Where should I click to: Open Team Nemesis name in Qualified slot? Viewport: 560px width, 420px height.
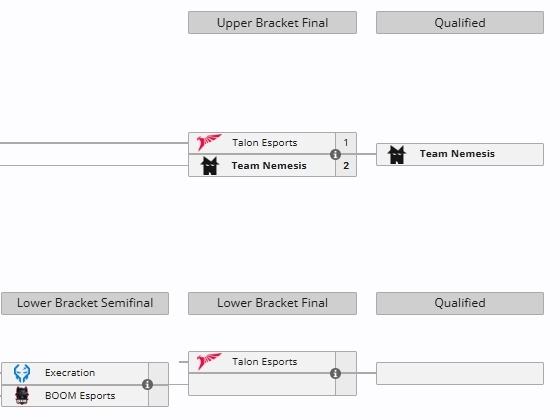(457, 154)
